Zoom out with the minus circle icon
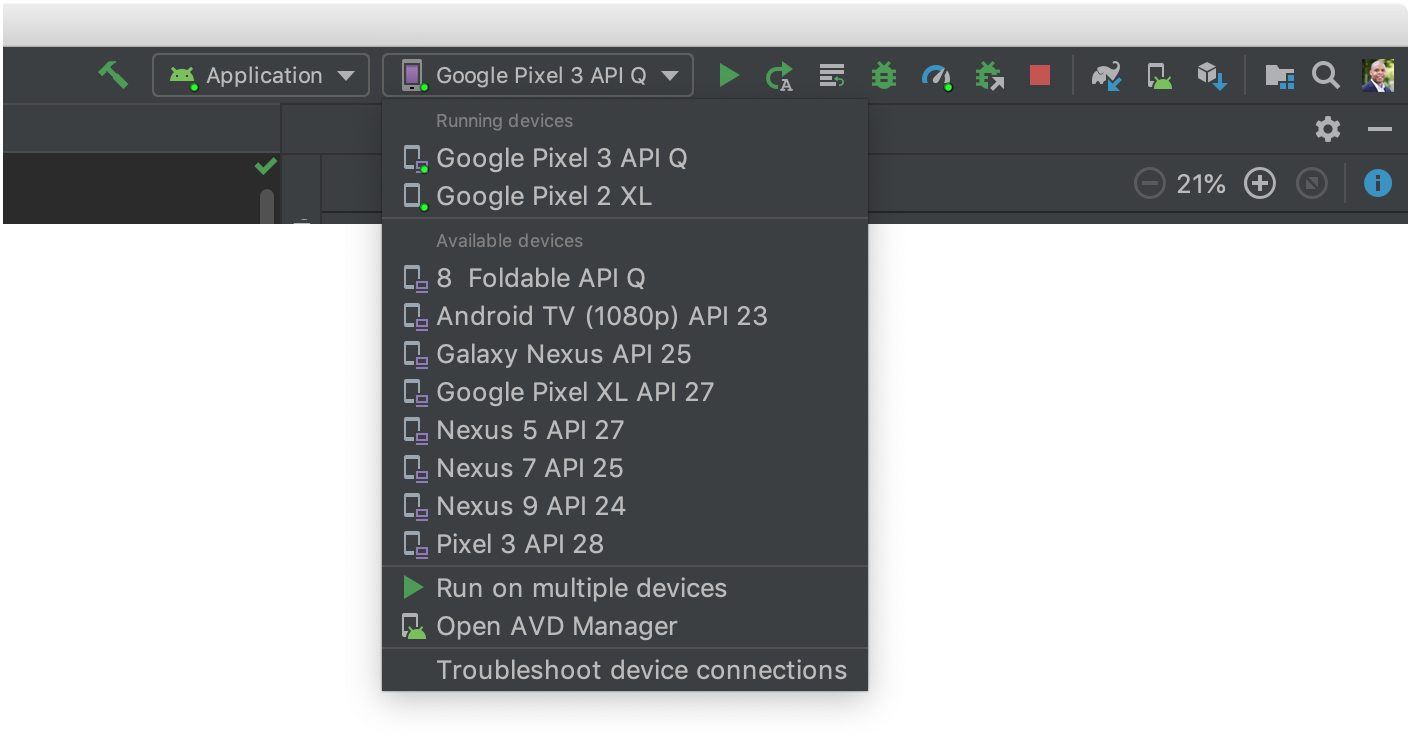This screenshot has width=1412, height=750. tap(1150, 183)
